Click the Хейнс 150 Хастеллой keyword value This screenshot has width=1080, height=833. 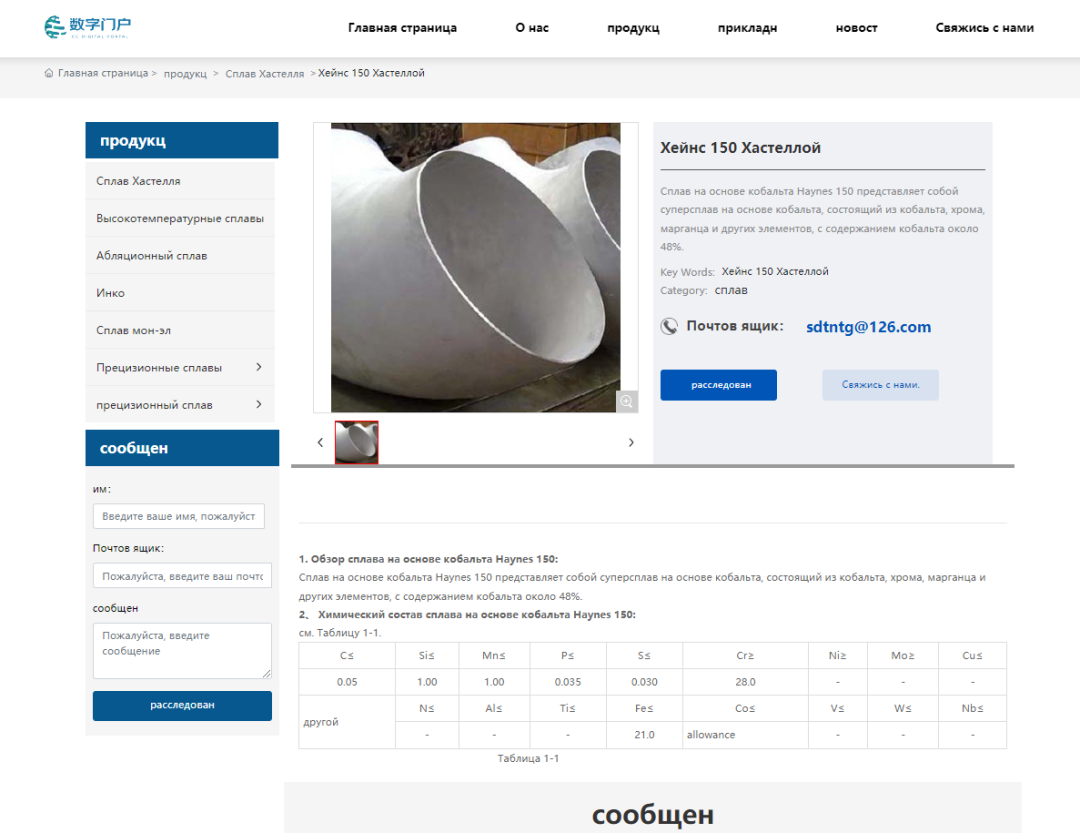coord(775,271)
